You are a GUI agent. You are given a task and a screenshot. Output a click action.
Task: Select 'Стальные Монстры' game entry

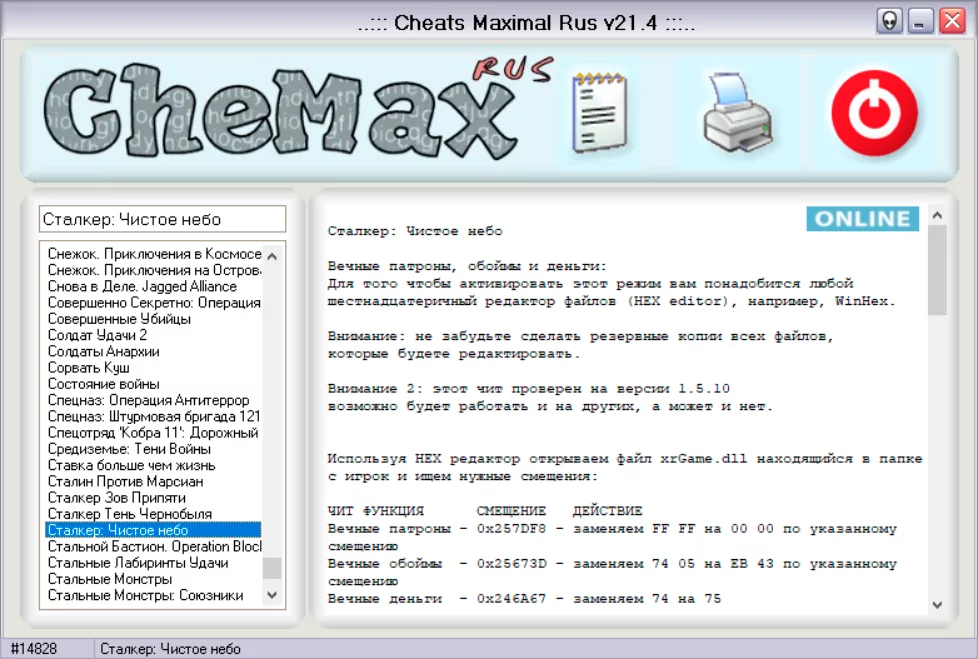(x=154, y=579)
